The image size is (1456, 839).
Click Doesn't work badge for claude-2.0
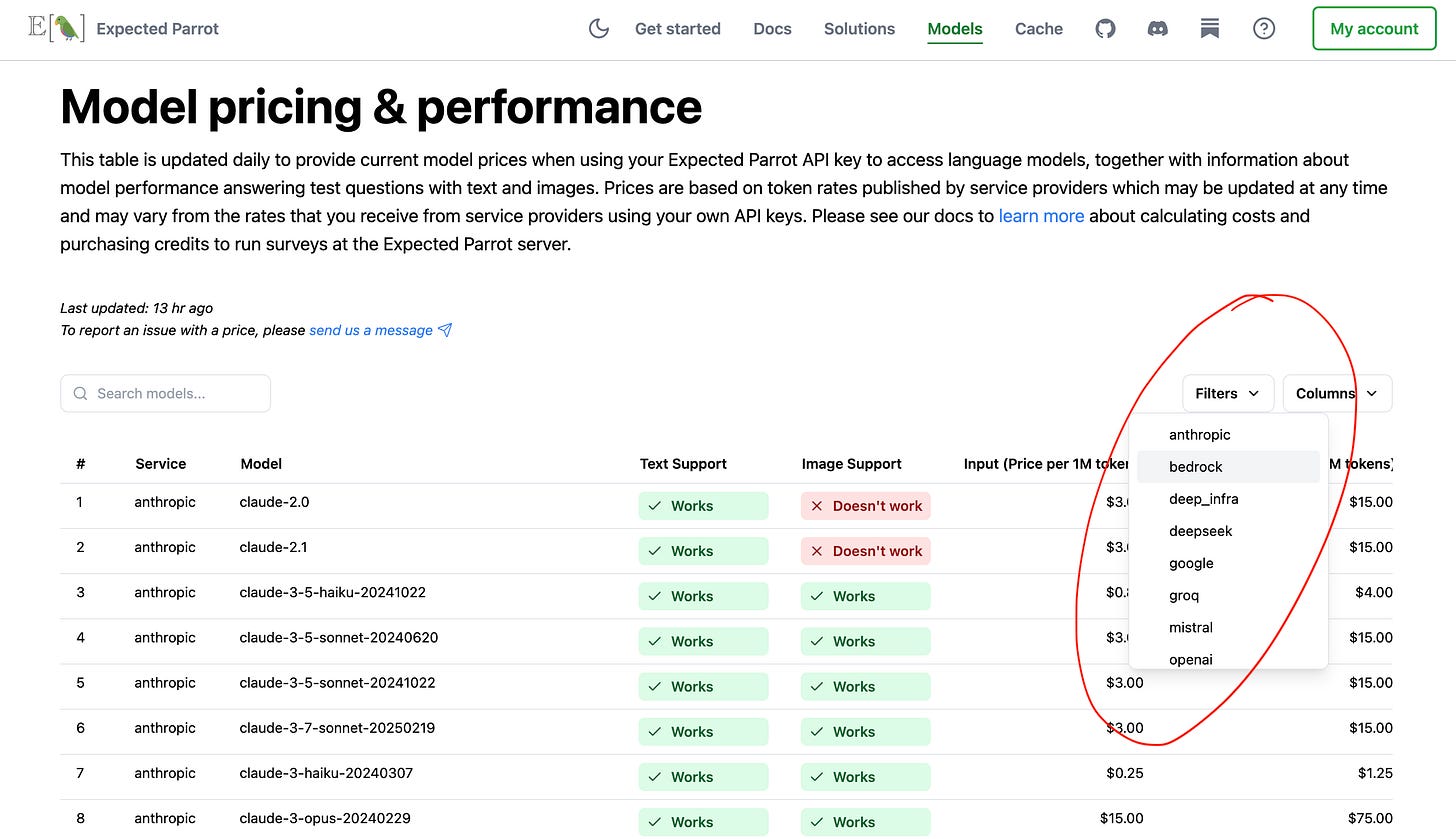coord(866,506)
